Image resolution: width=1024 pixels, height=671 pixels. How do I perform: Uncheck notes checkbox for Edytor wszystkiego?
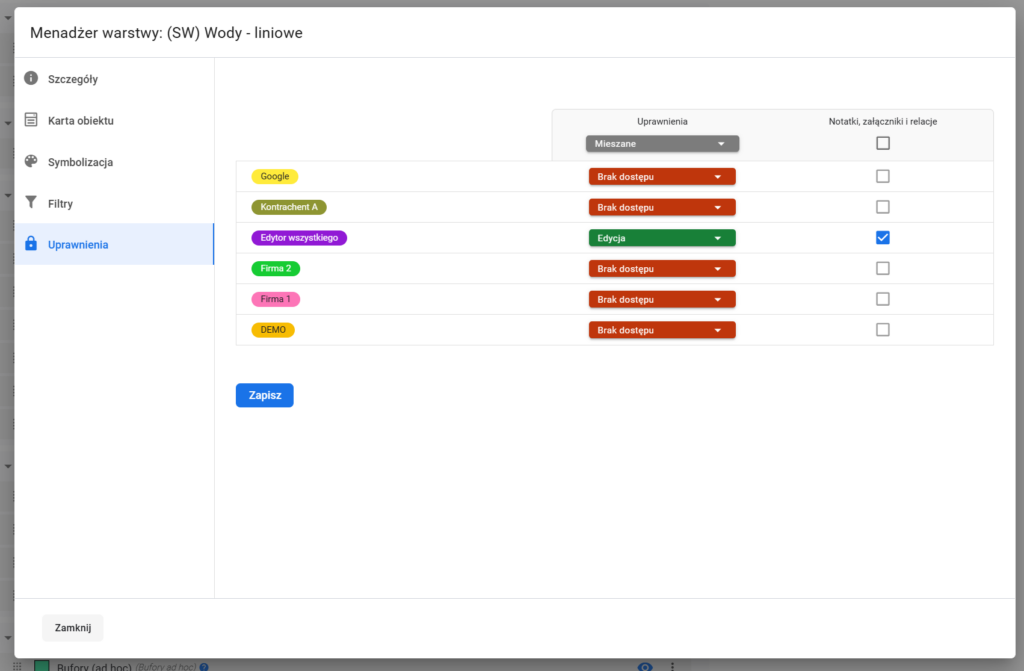tap(882, 238)
